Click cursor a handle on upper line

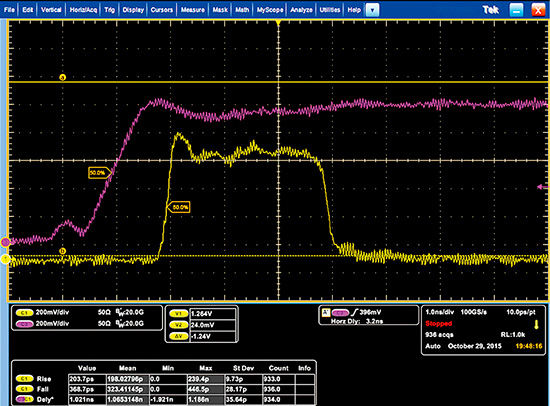click(x=63, y=77)
